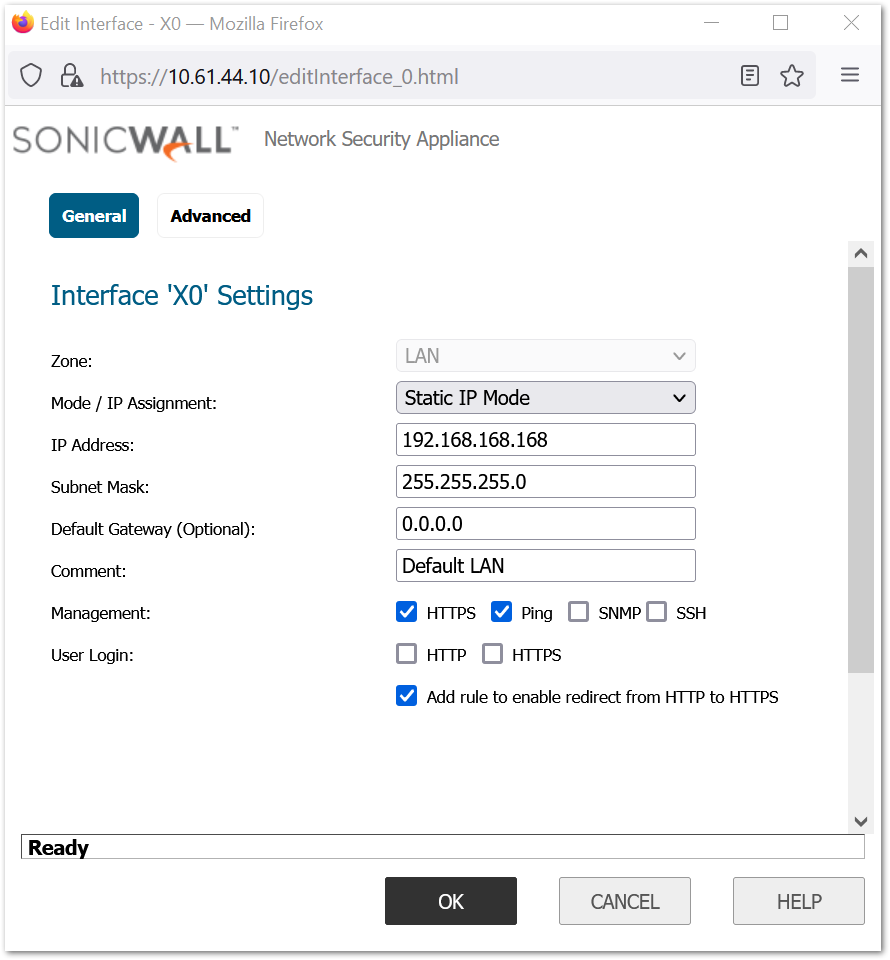
Task: Click the CANCEL button
Action: (x=624, y=901)
